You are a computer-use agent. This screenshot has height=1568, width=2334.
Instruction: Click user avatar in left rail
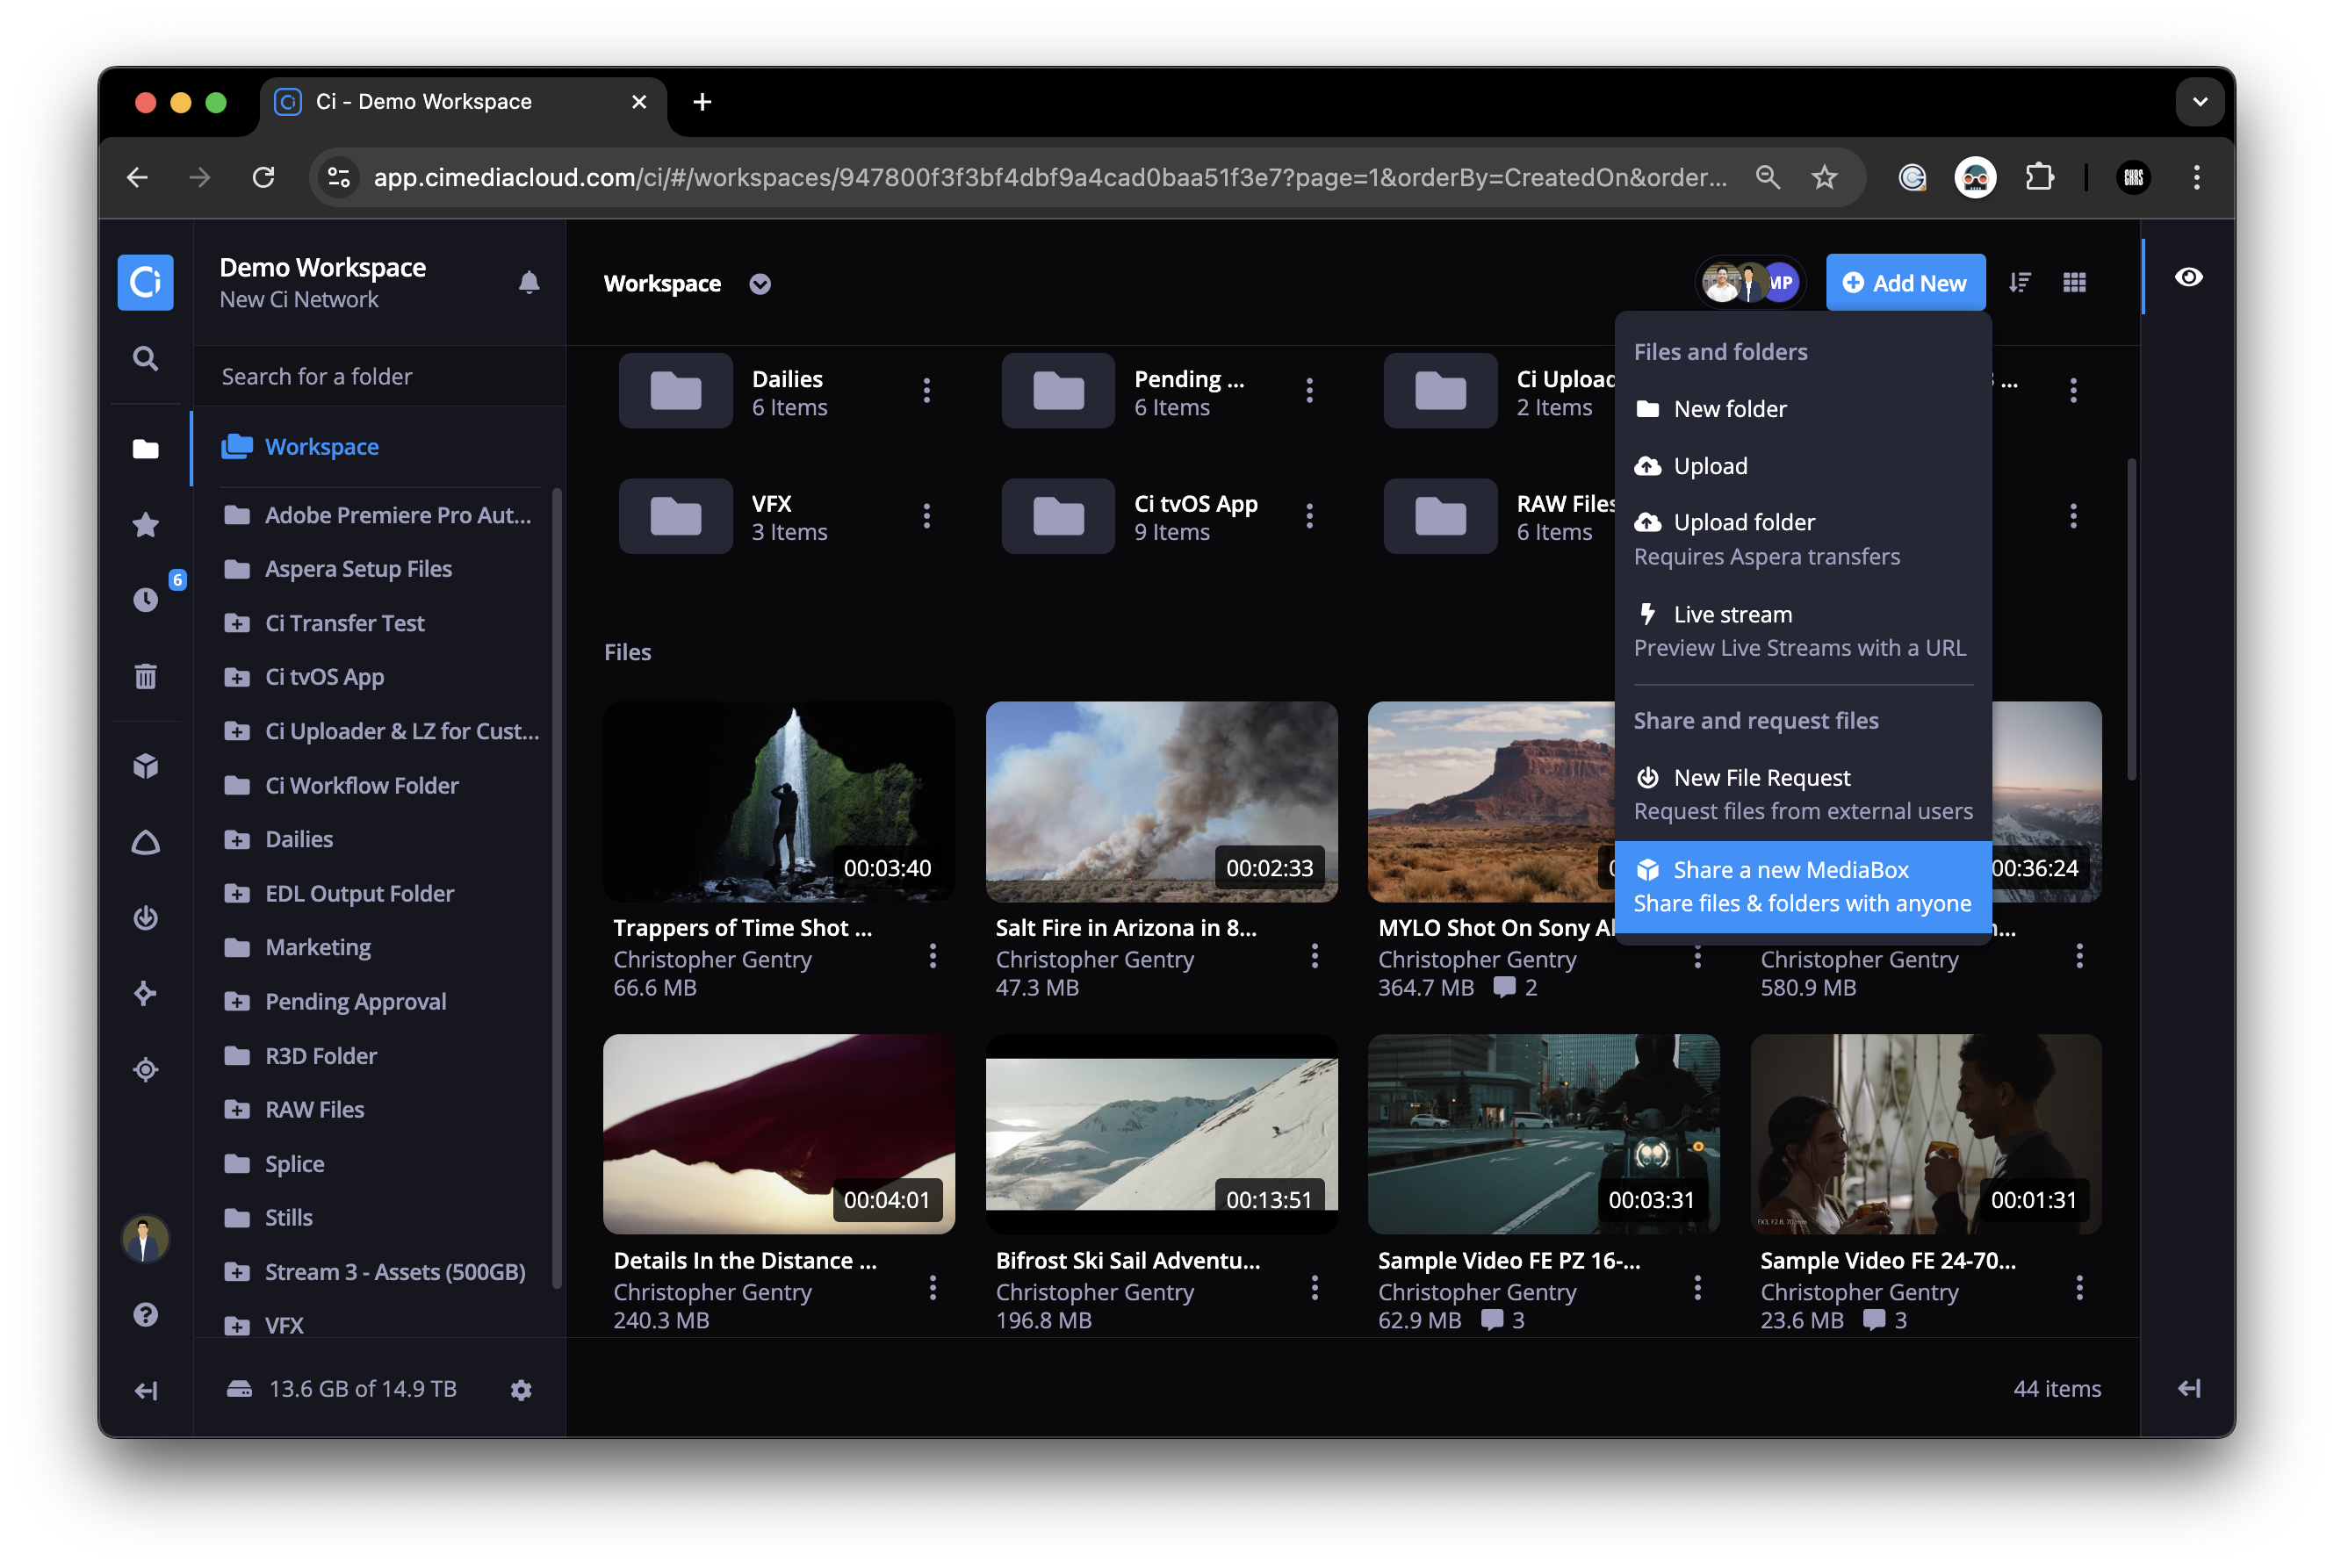pyautogui.click(x=145, y=1240)
